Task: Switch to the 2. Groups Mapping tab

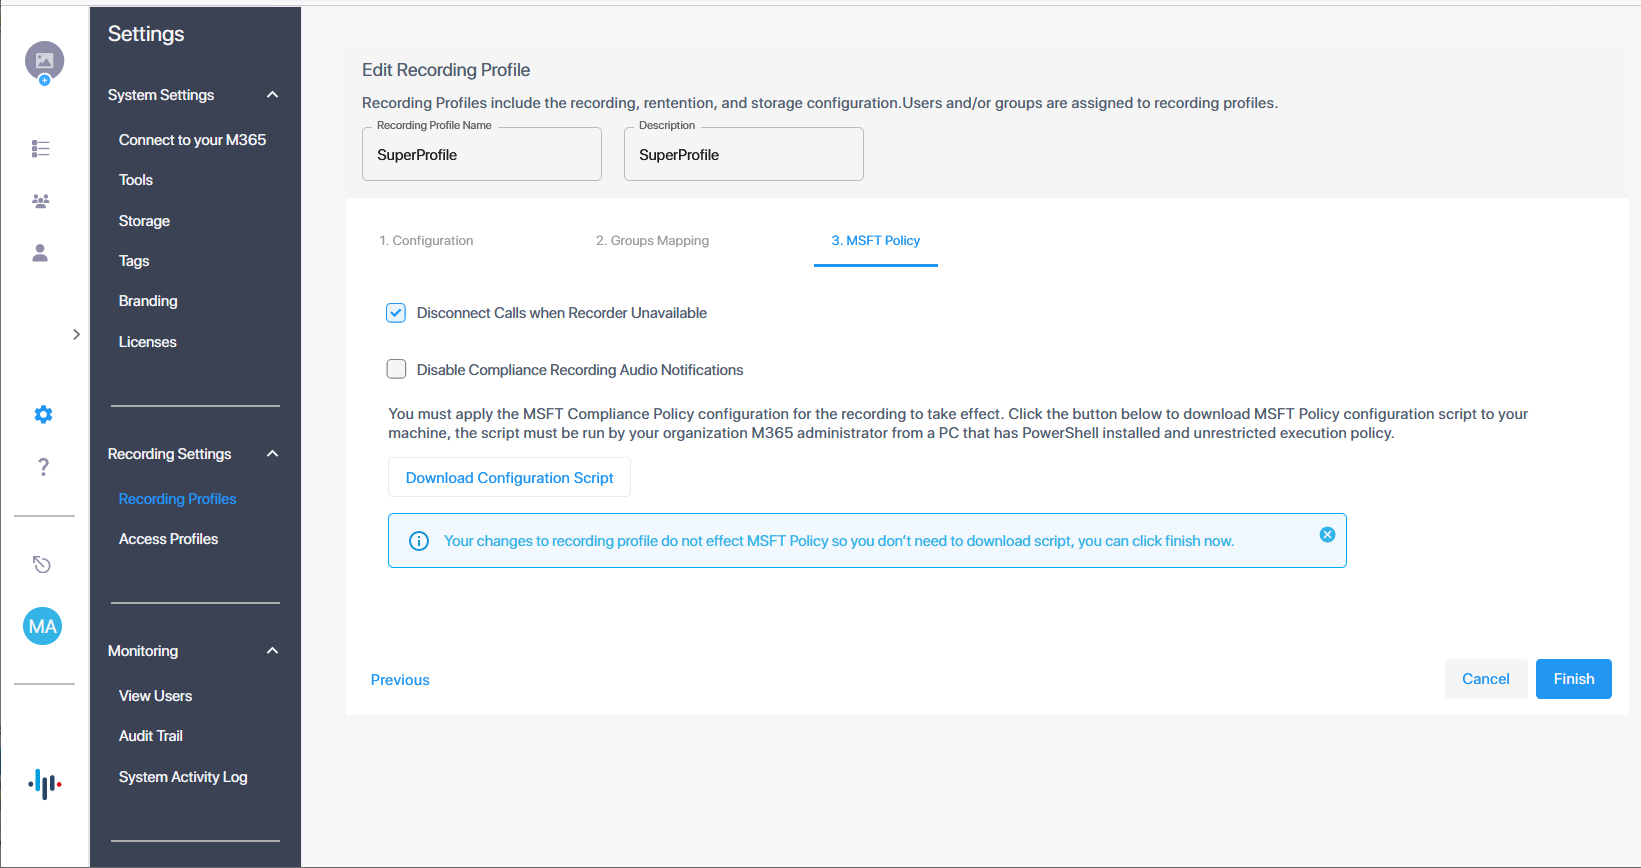Action: [652, 241]
